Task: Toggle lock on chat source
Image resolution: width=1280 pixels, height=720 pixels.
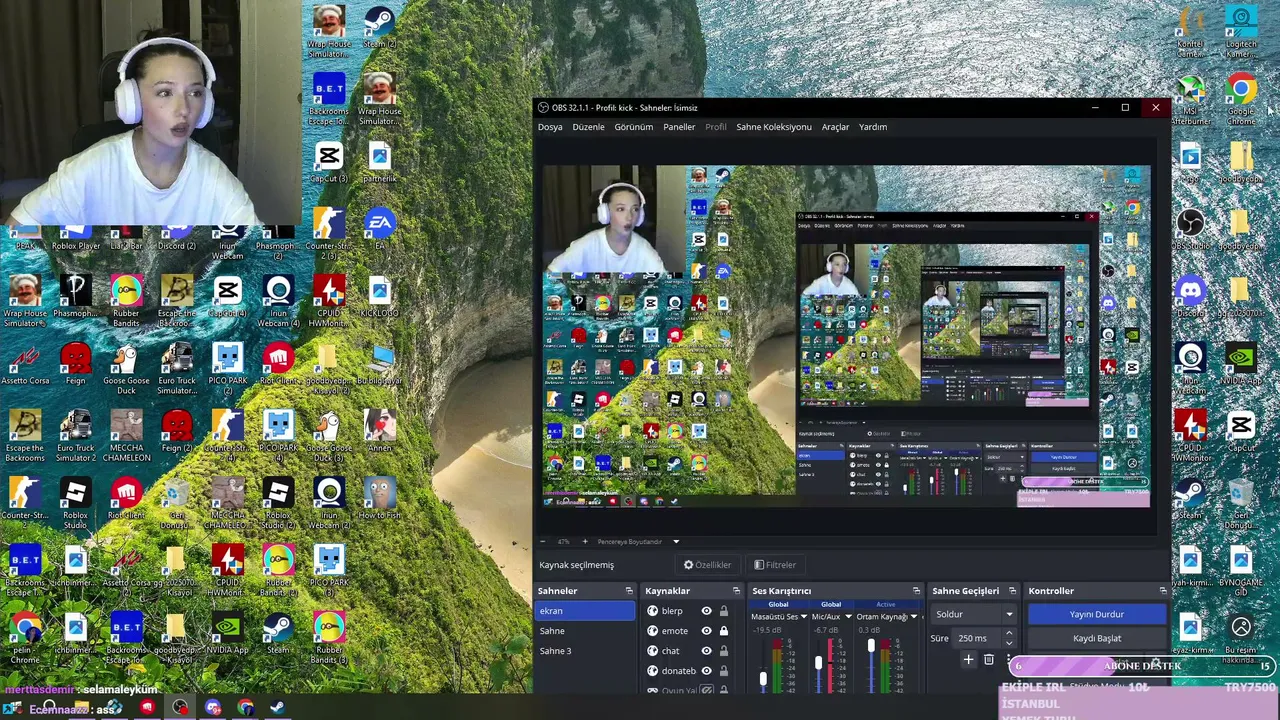Action: (723, 651)
